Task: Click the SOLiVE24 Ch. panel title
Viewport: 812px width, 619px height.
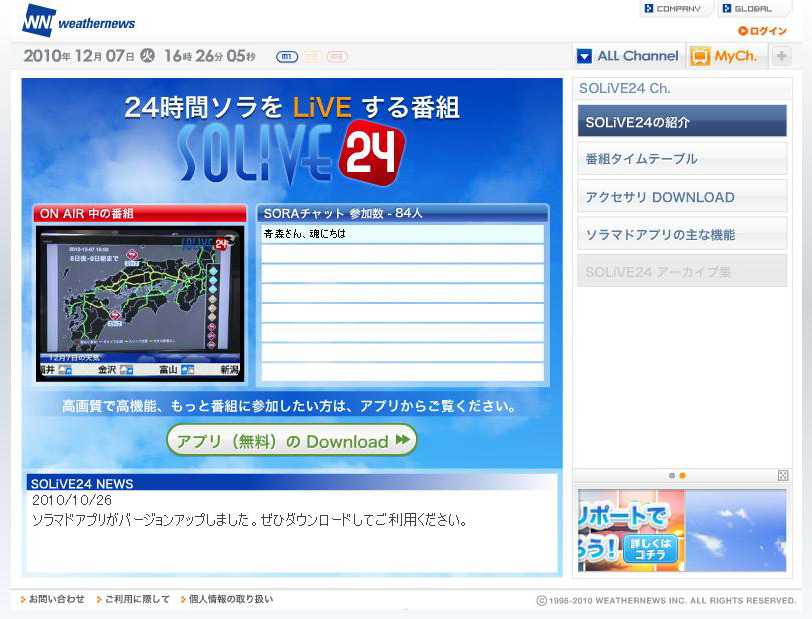Action: click(625, 89)
